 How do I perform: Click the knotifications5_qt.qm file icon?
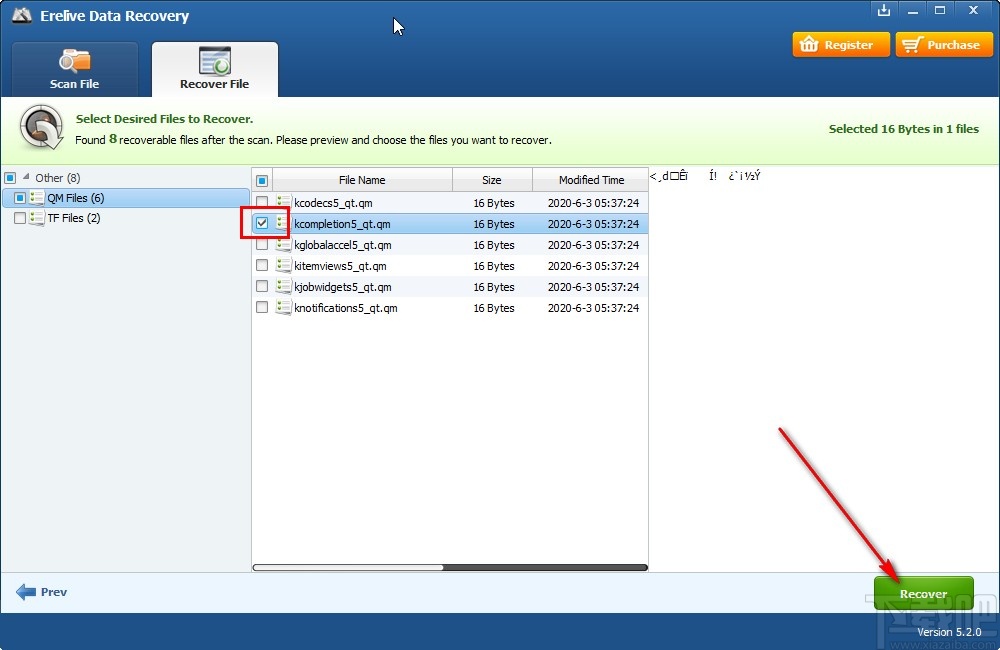click(x=283, y=307)
